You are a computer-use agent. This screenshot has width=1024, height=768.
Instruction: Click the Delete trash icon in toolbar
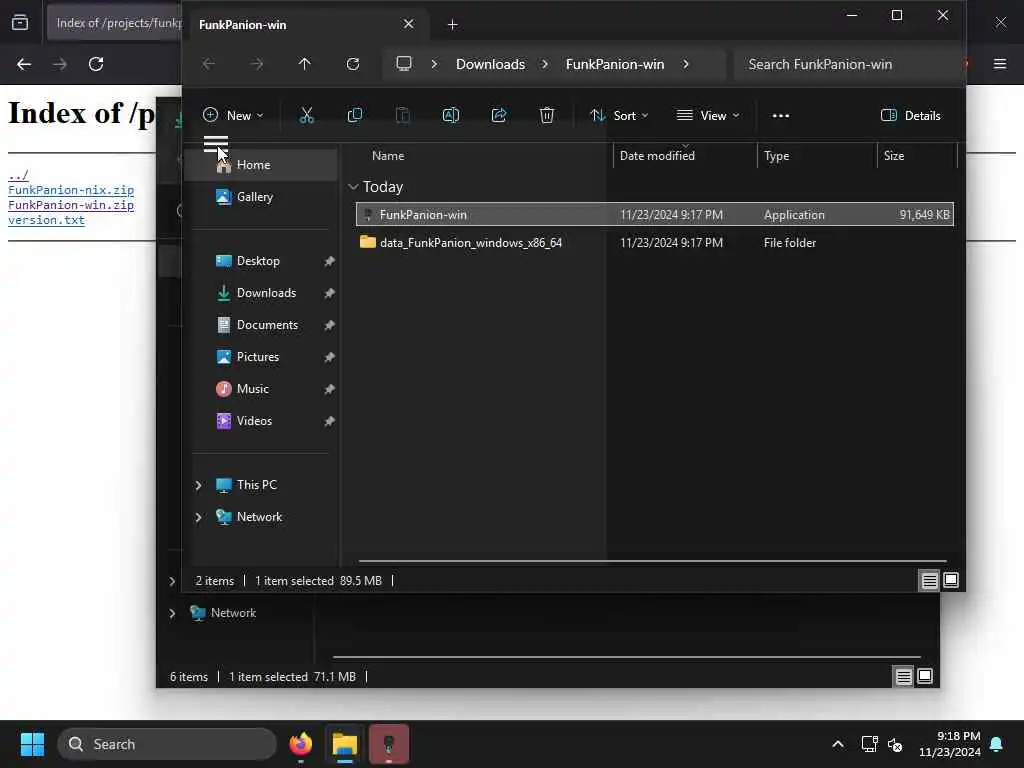pos(547,116)
